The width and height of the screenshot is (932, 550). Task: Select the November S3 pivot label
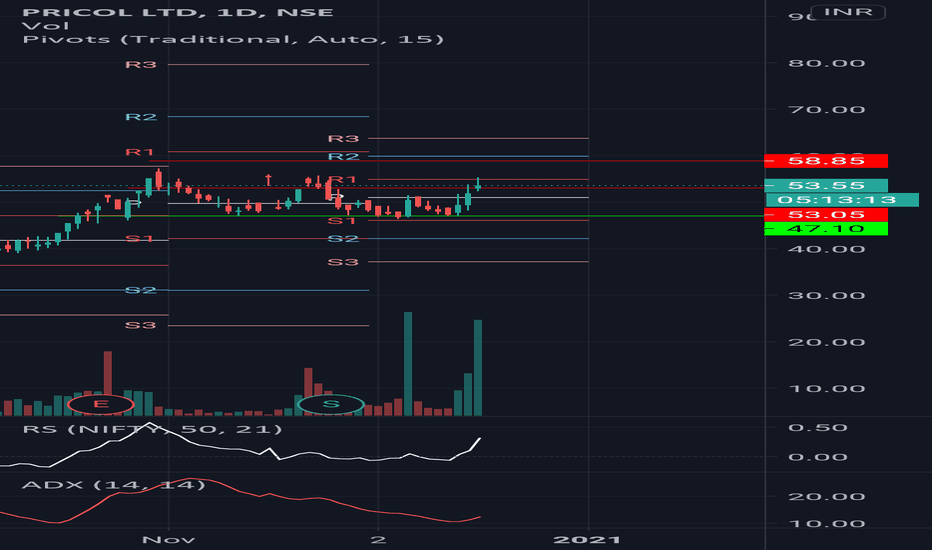point(141,325)
